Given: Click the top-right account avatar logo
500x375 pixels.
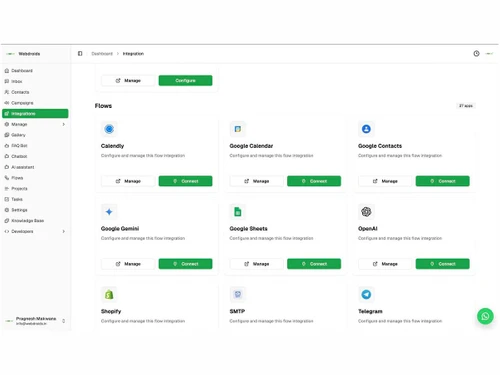Looking at the screenshot, I should coord(489,54).
